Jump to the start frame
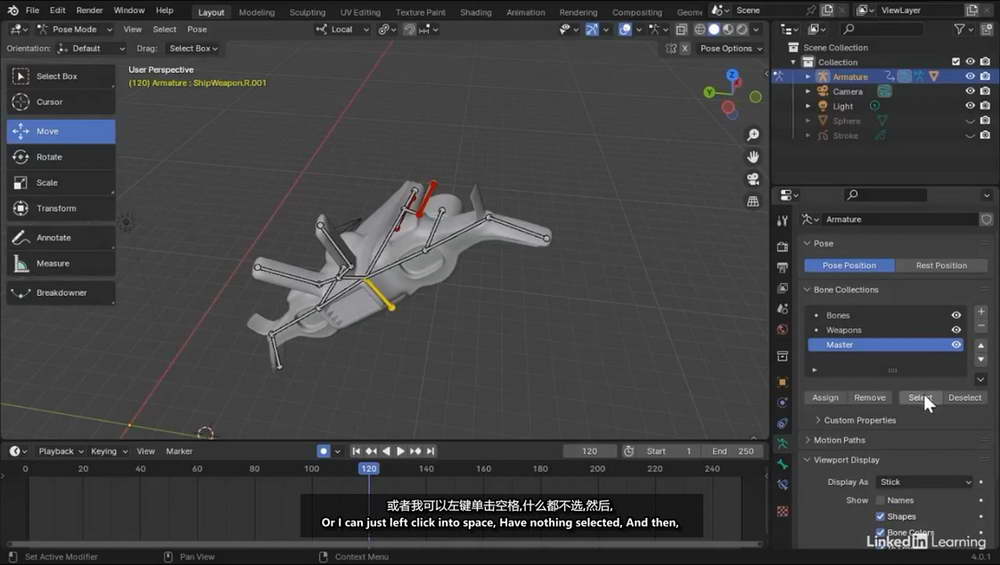Screen dimensions: 1000x565 [356, 451]
